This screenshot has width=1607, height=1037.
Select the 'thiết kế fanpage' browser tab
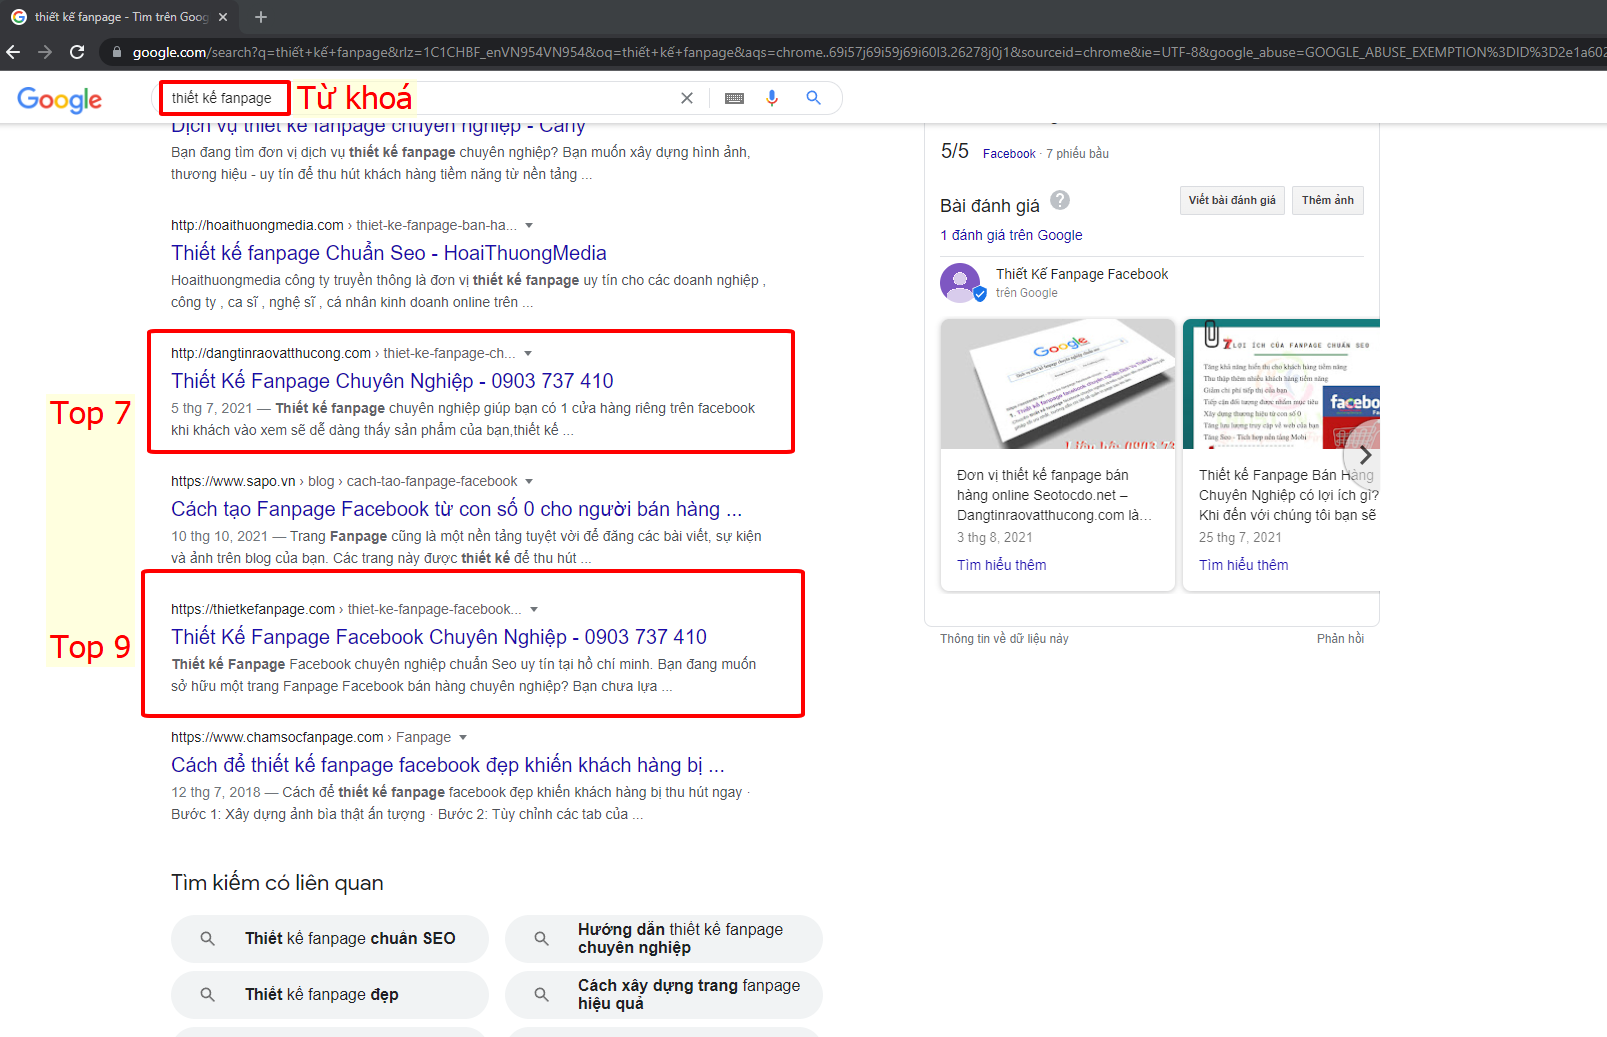[x=120, y=17]
